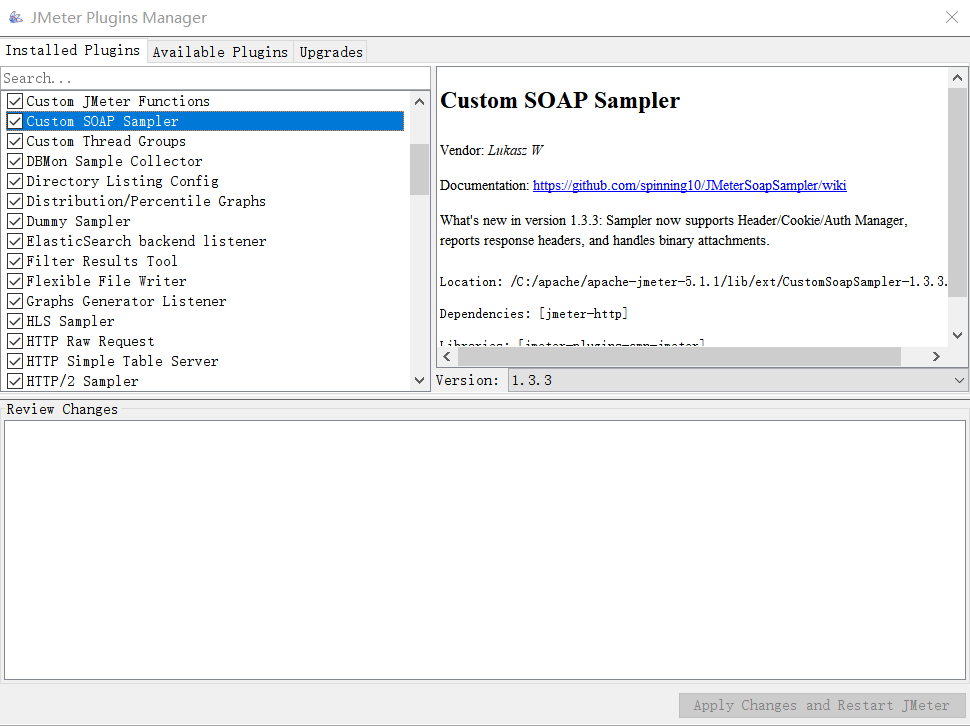
Task: Uncheck the Custom Thread Groups checkbox
Action: [15, 141]
